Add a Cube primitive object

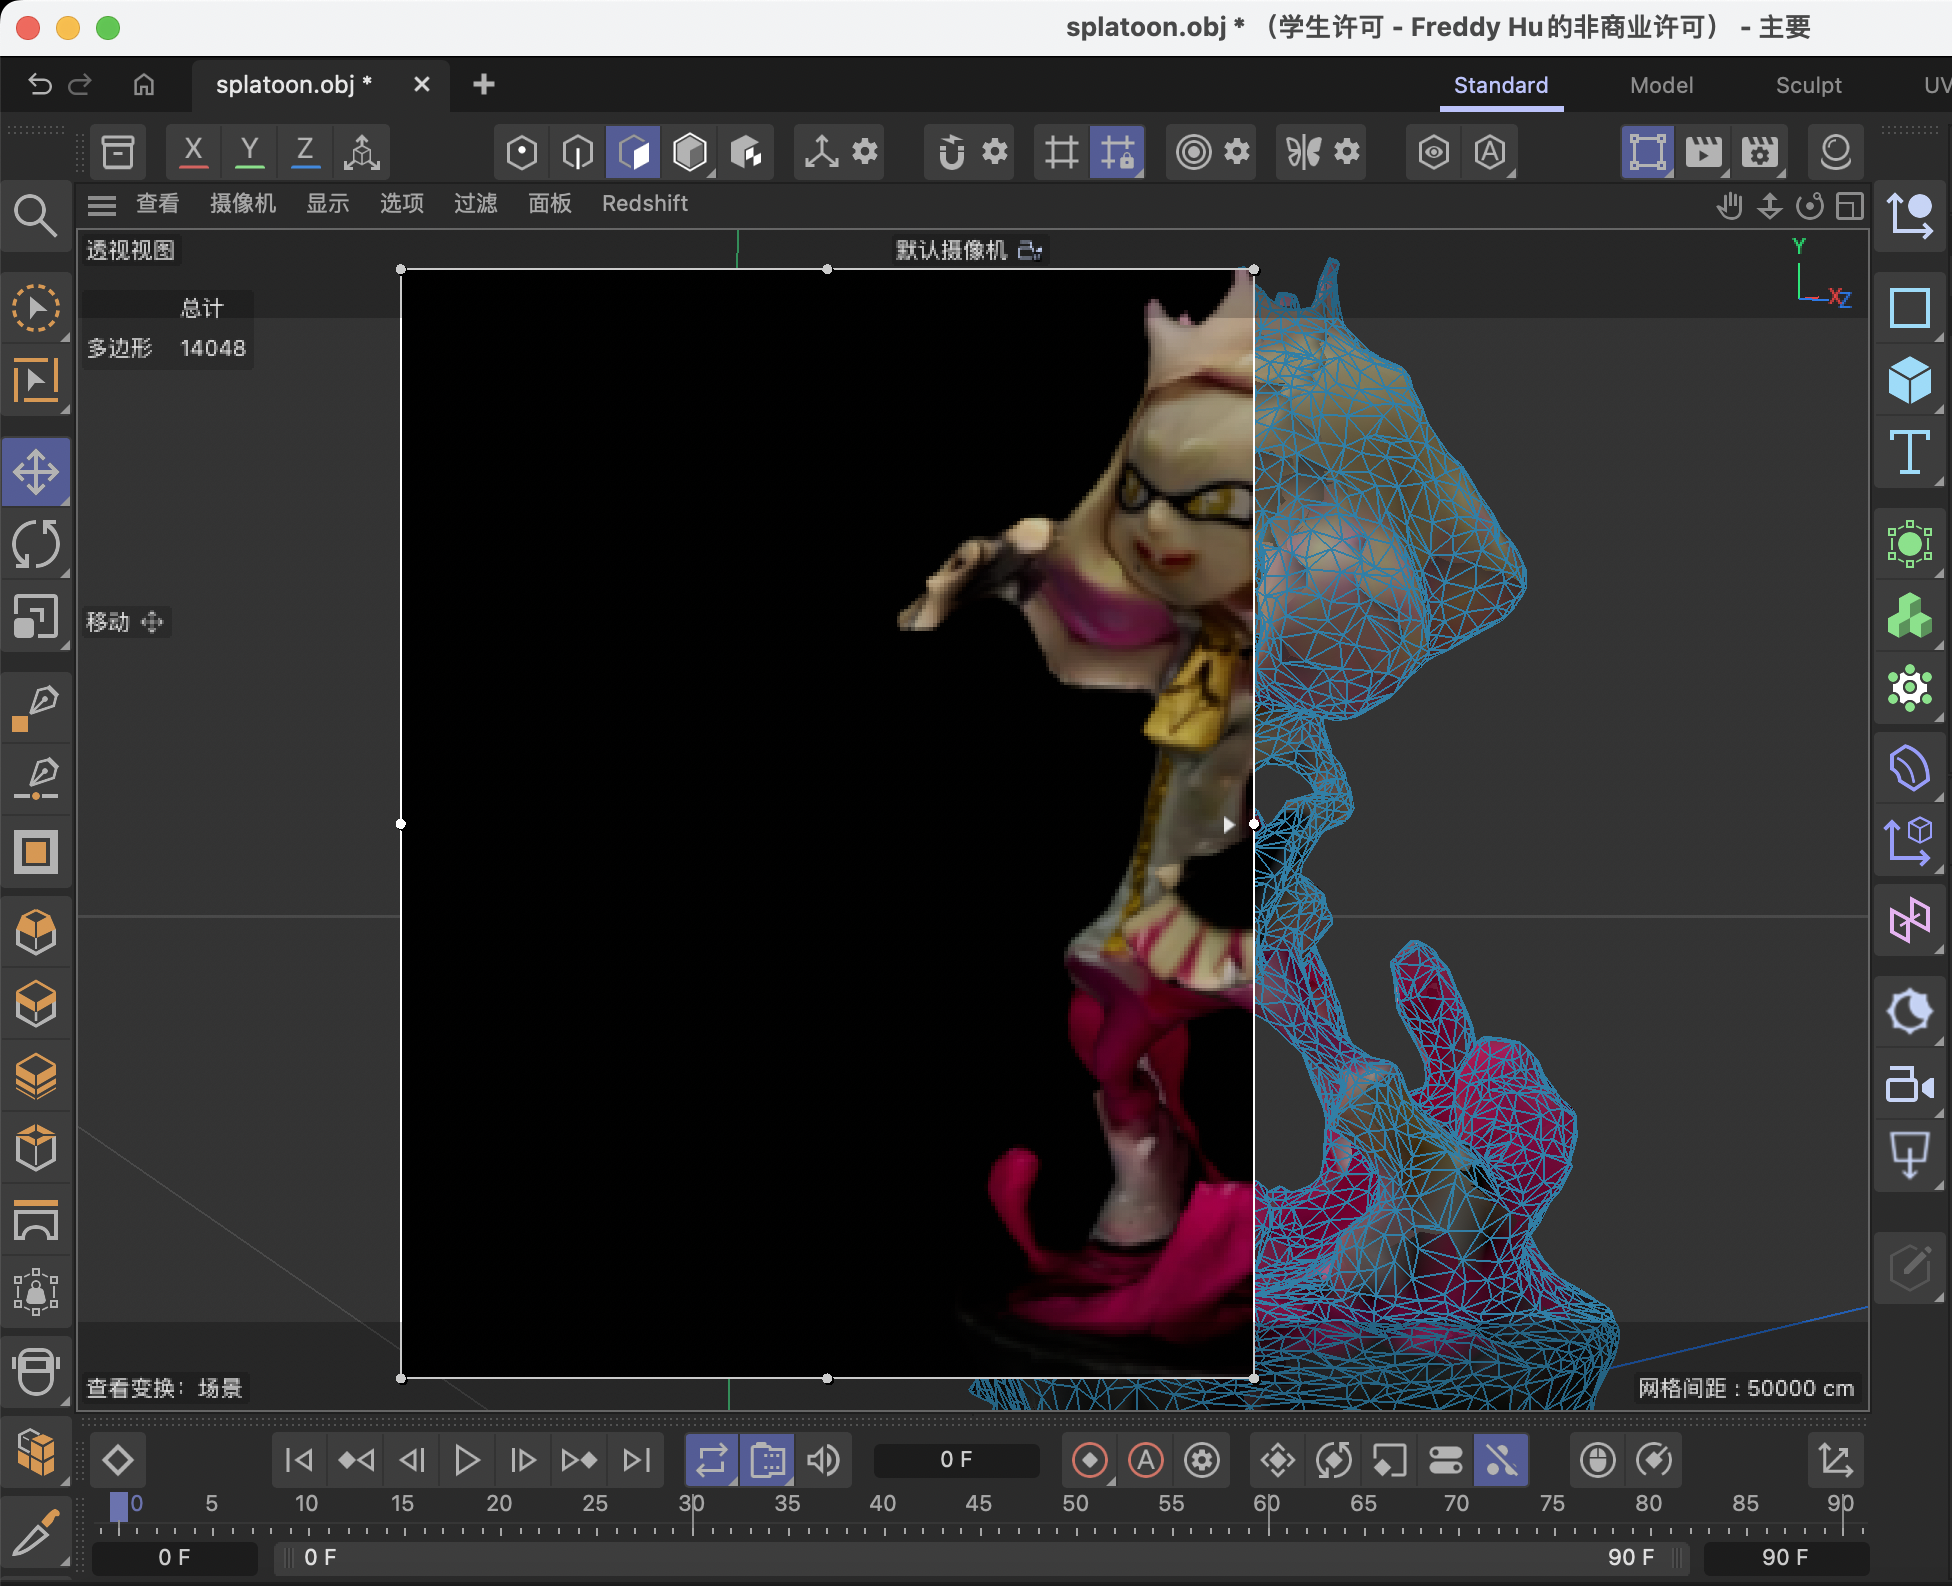[x=1909, y=381]
